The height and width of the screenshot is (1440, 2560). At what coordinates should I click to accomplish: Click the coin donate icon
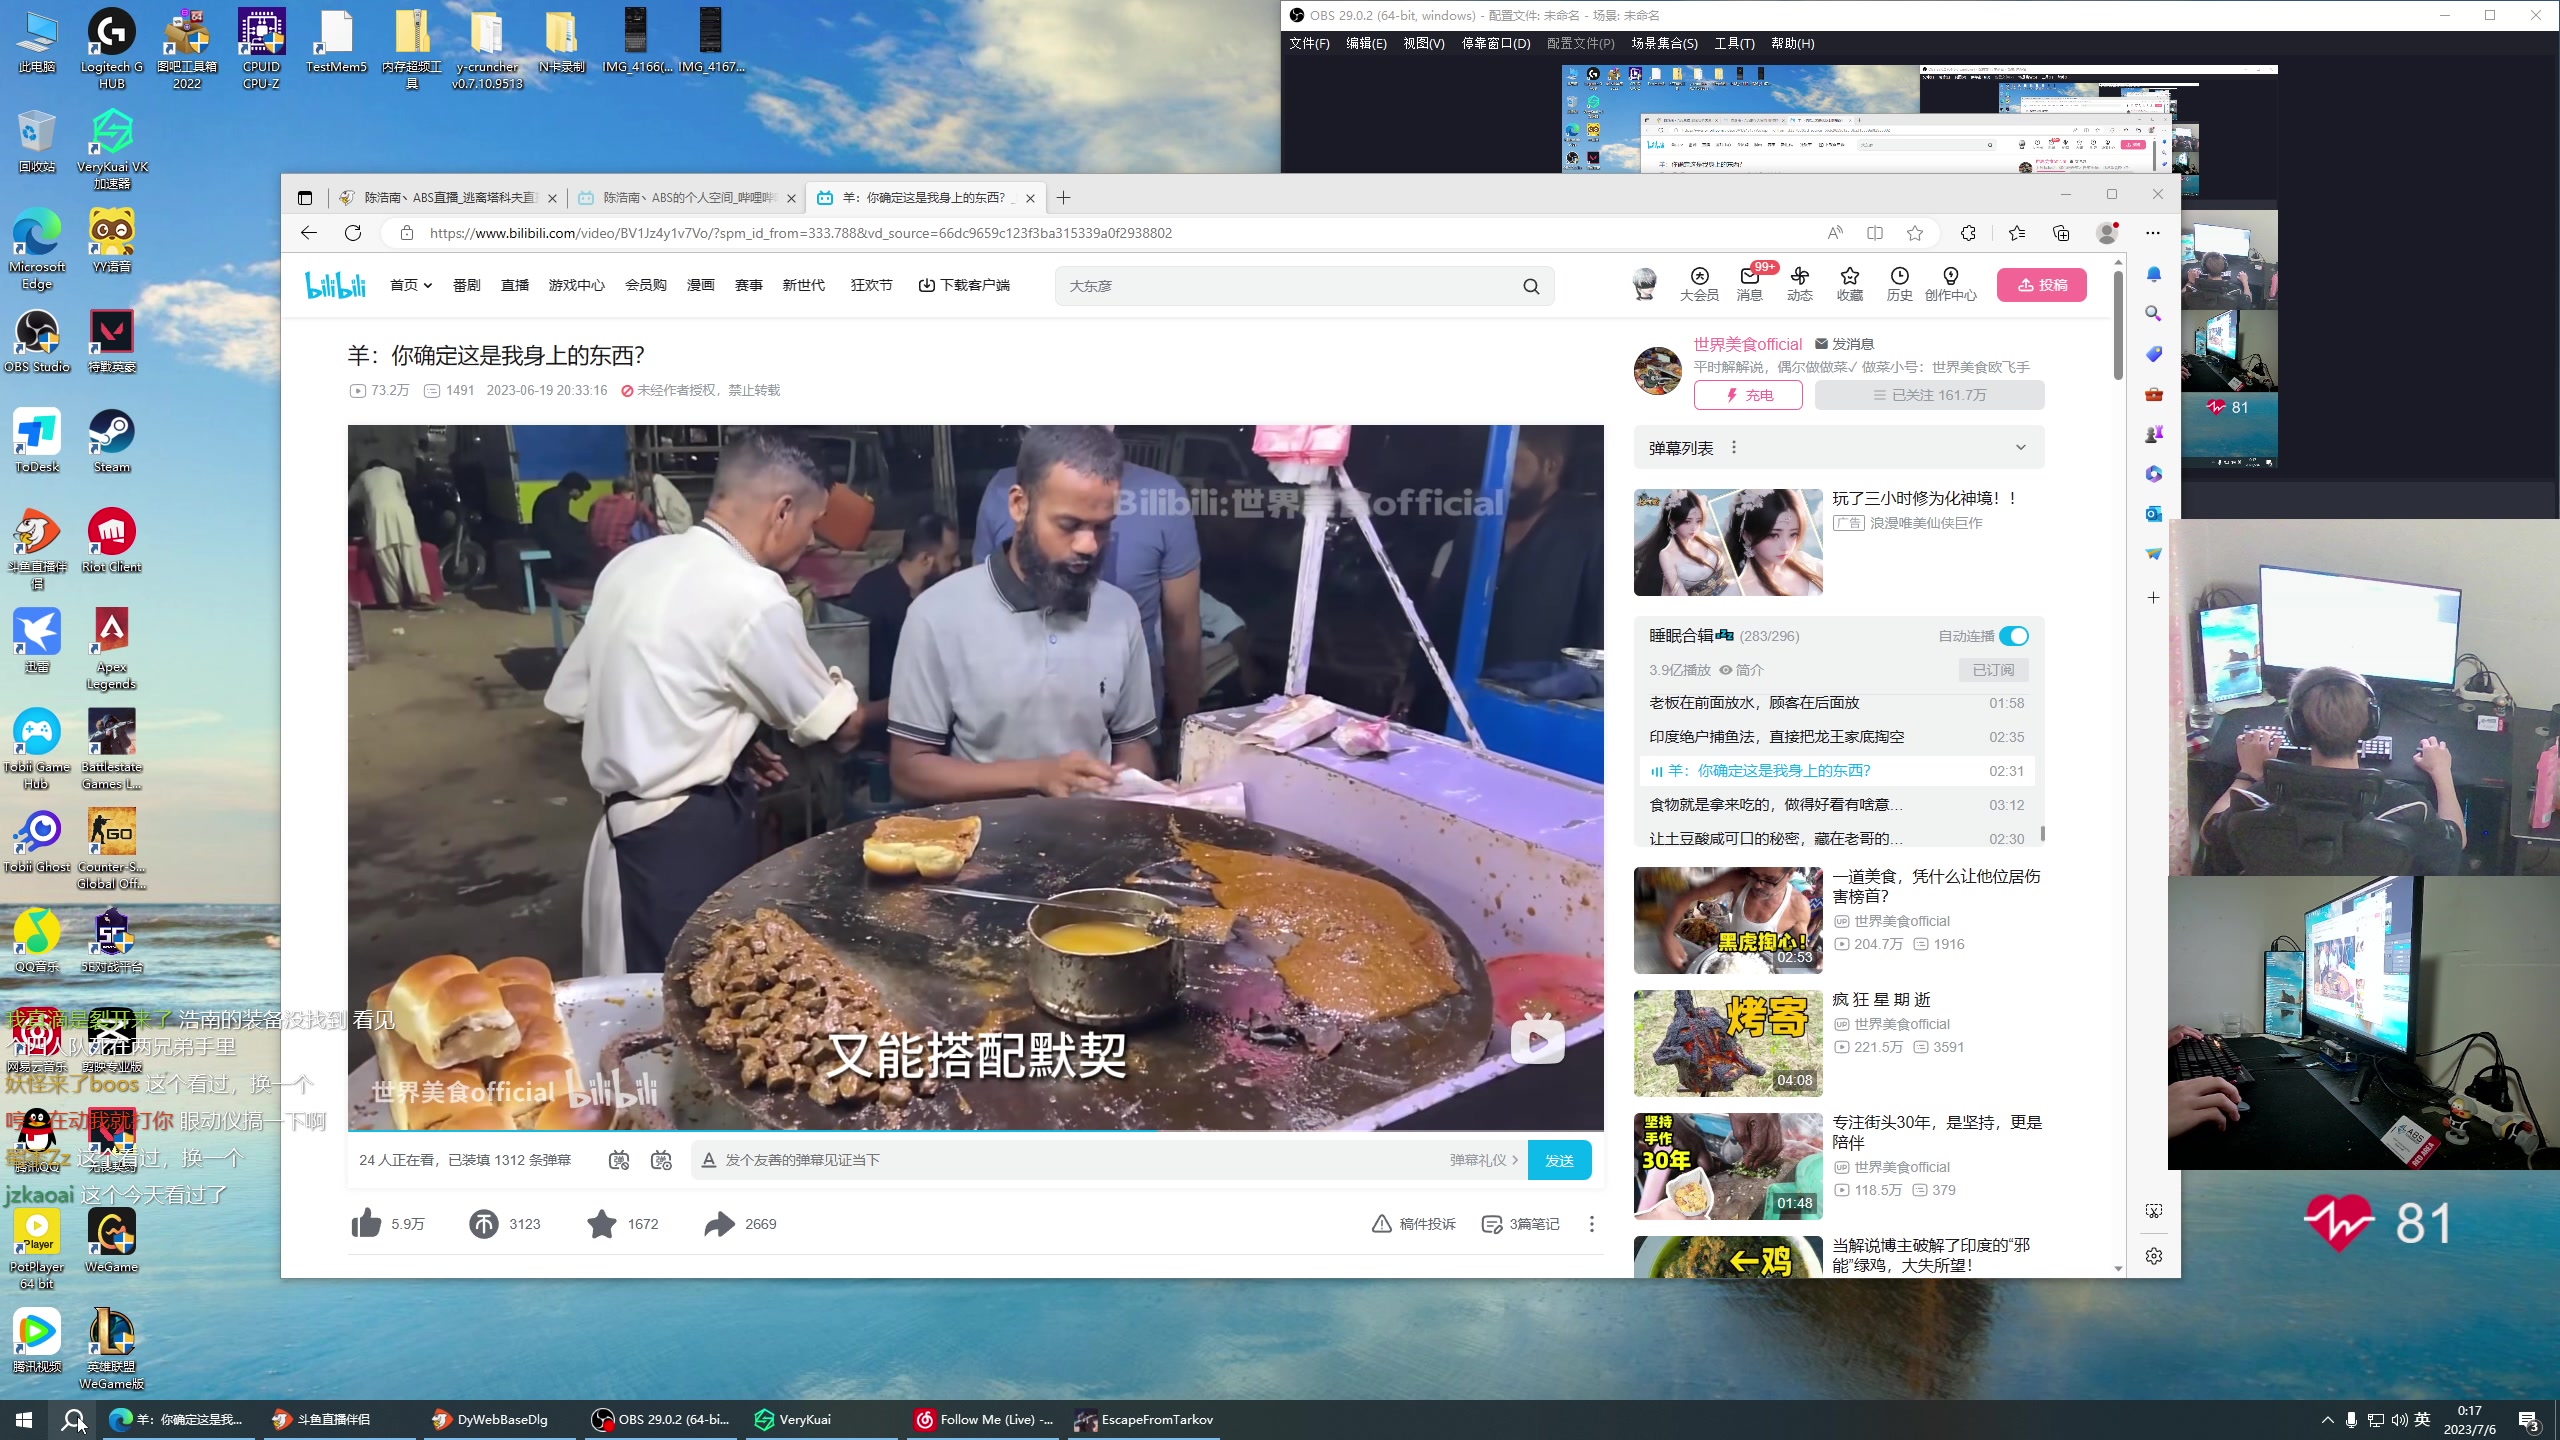(484, 1223)
